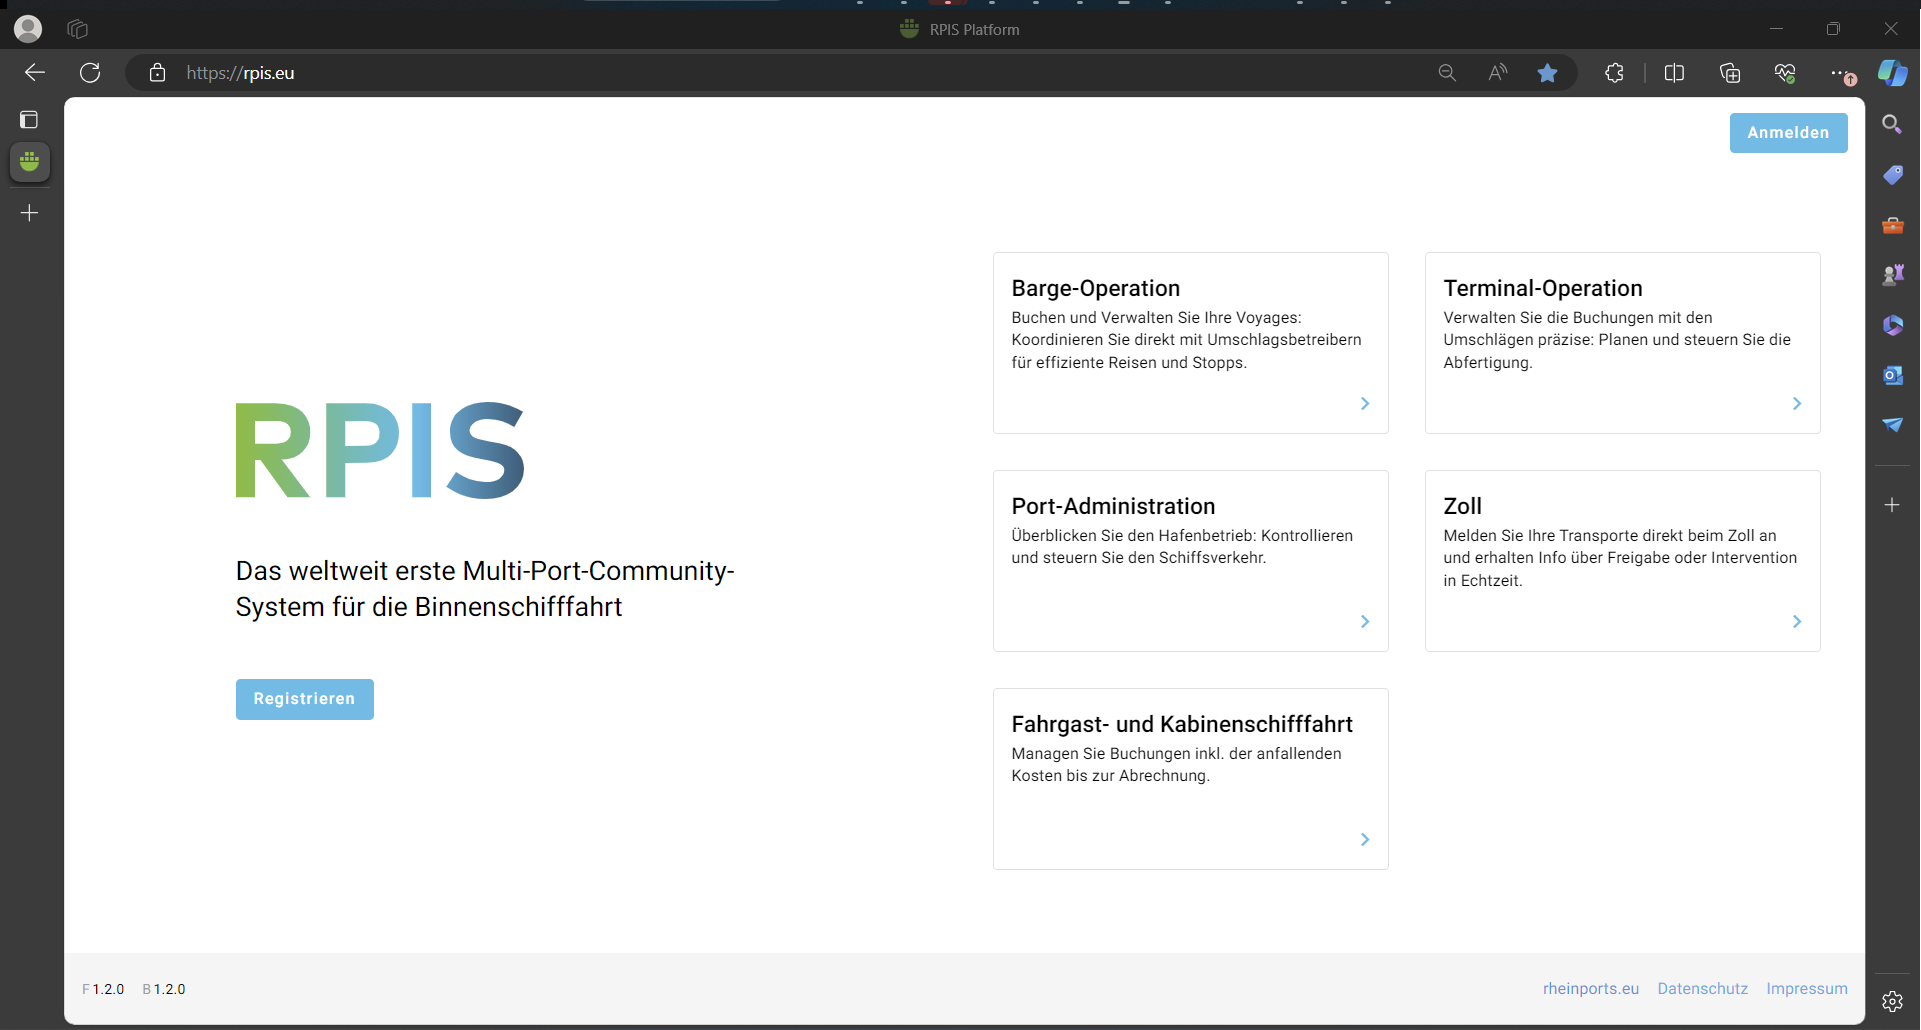Open the Impressum footer link
Screen dimensions: 1921x1030
(x=1806, y=989)
